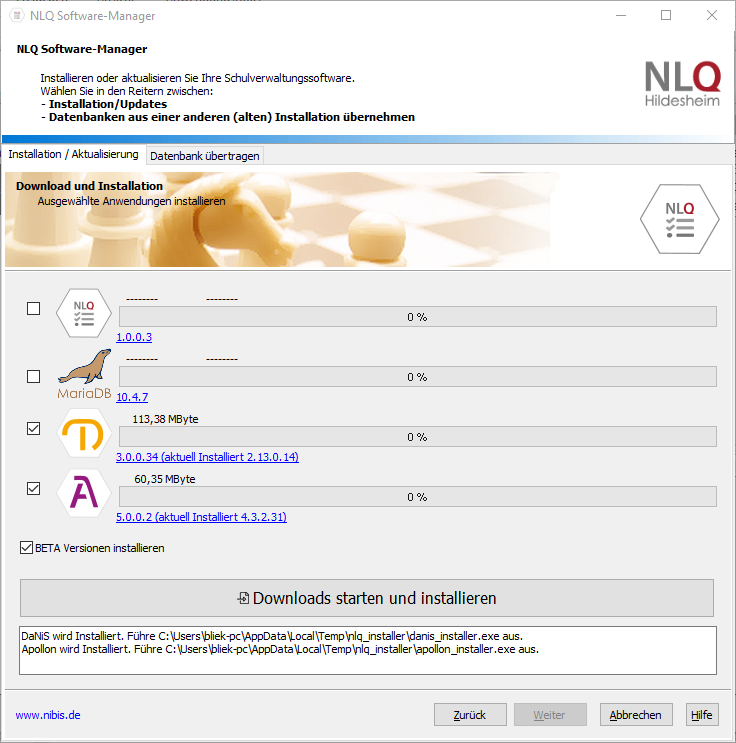Open the 1.0.0.3 version link
The image size is (736, 743).
pos(134,337)
